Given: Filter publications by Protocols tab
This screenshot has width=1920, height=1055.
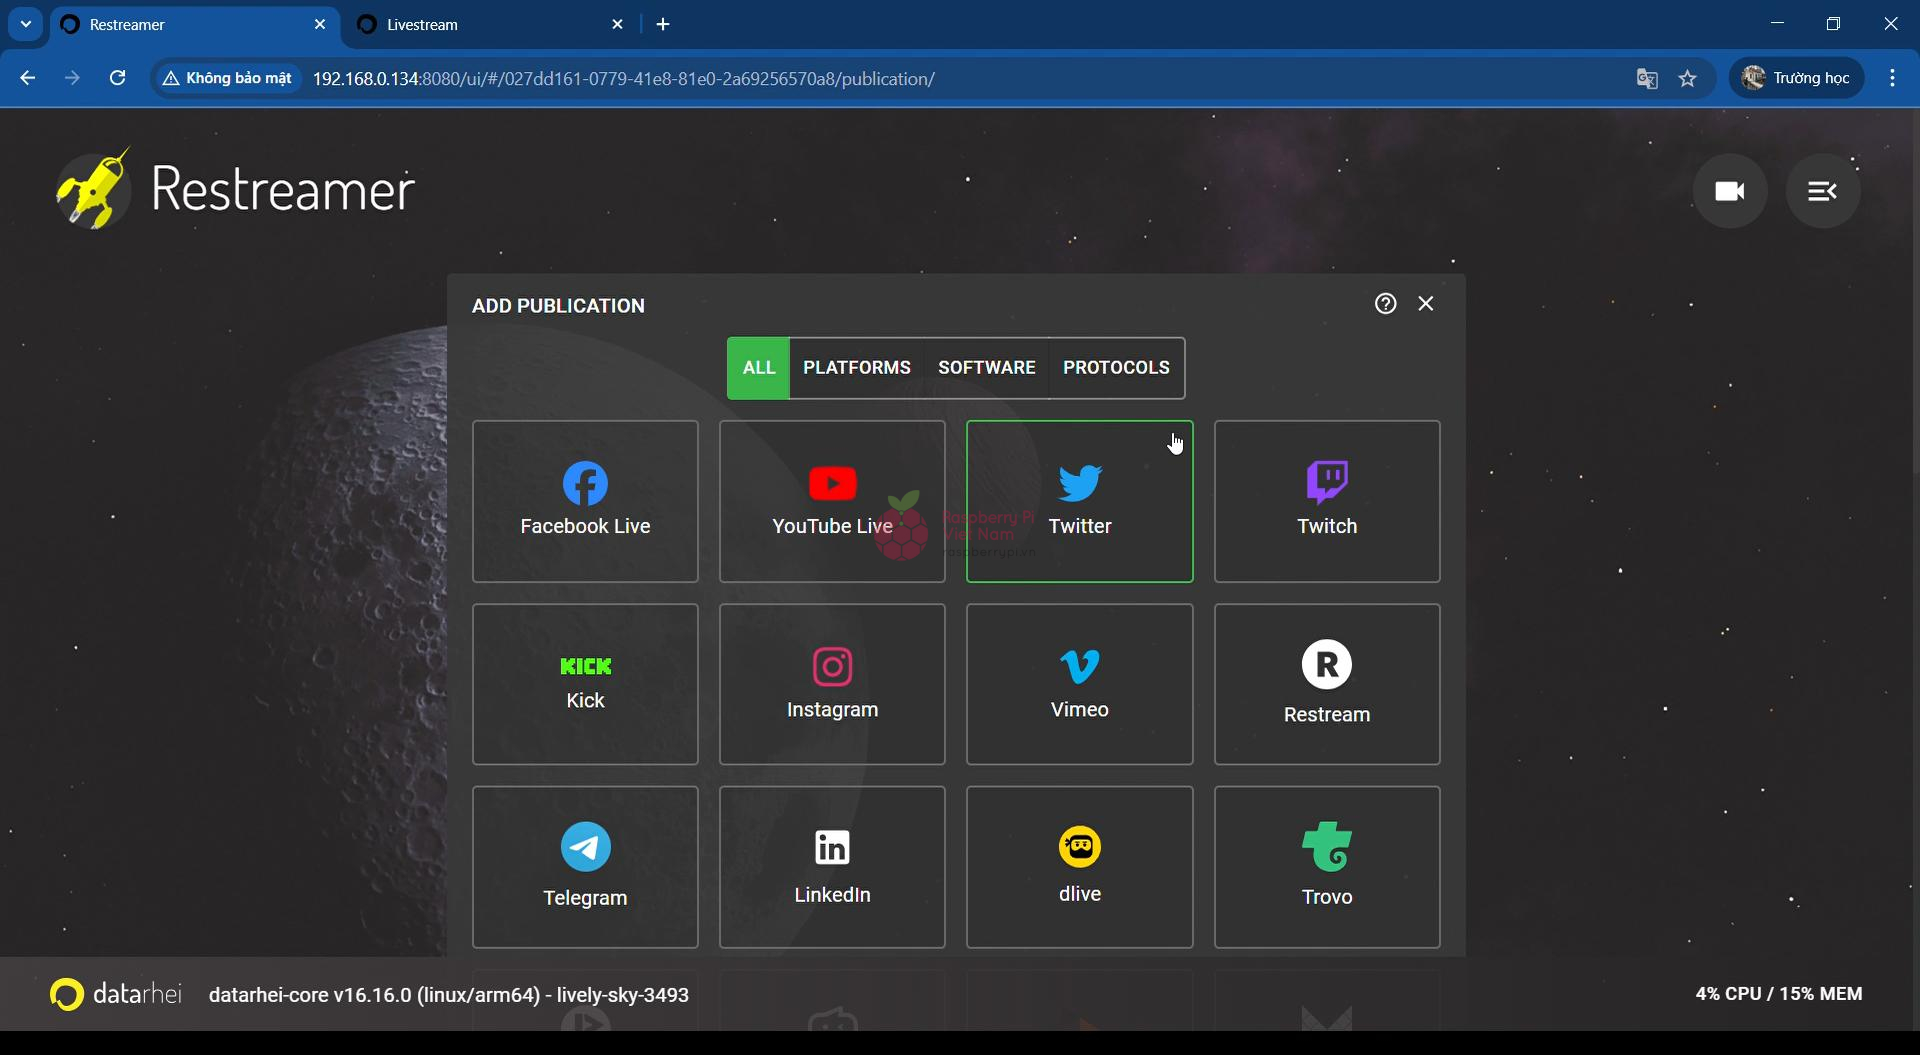Looking at the screenshot, I should point(1116,368).
